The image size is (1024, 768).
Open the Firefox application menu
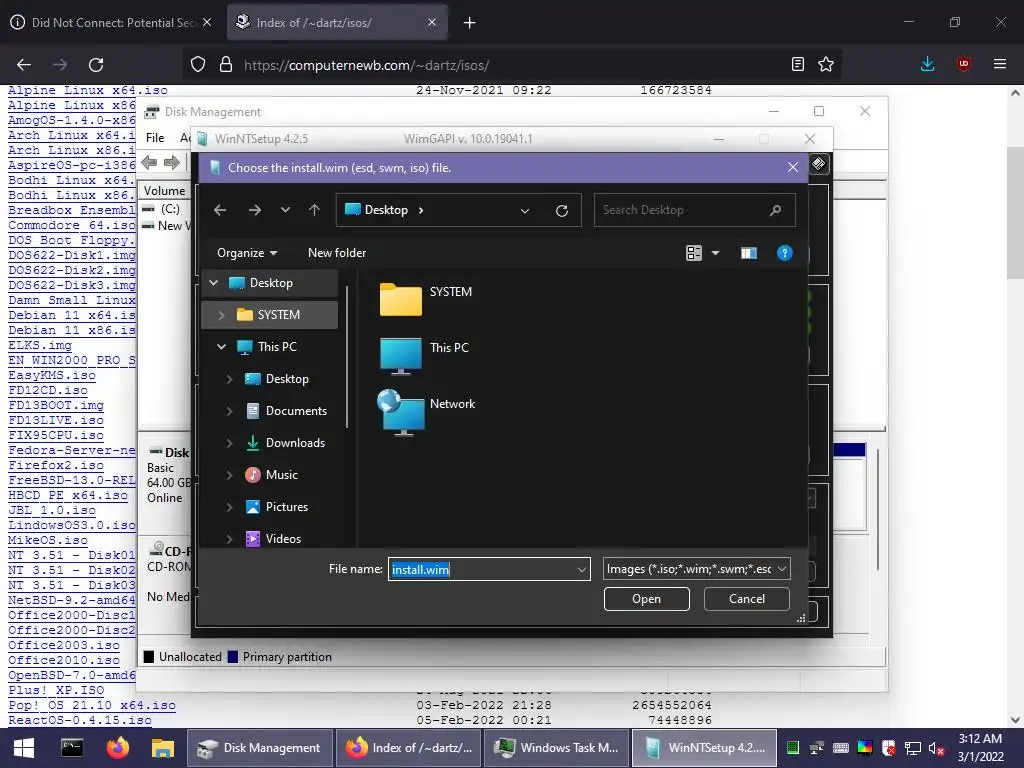point(999,64)
